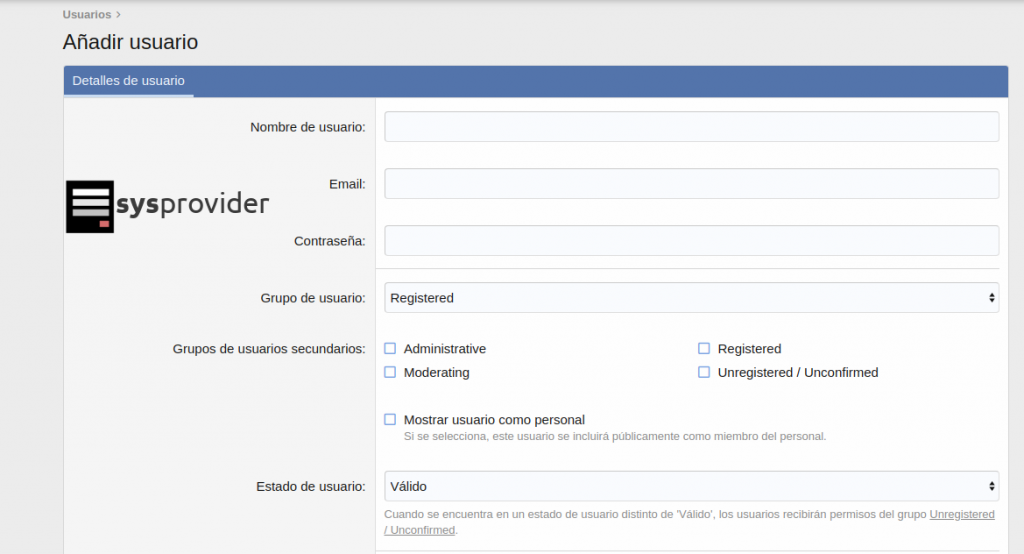Enable Mostrar usuario como personal checkbox
The width and height of the screenshot is (1024, 554).
click(391, 420)
